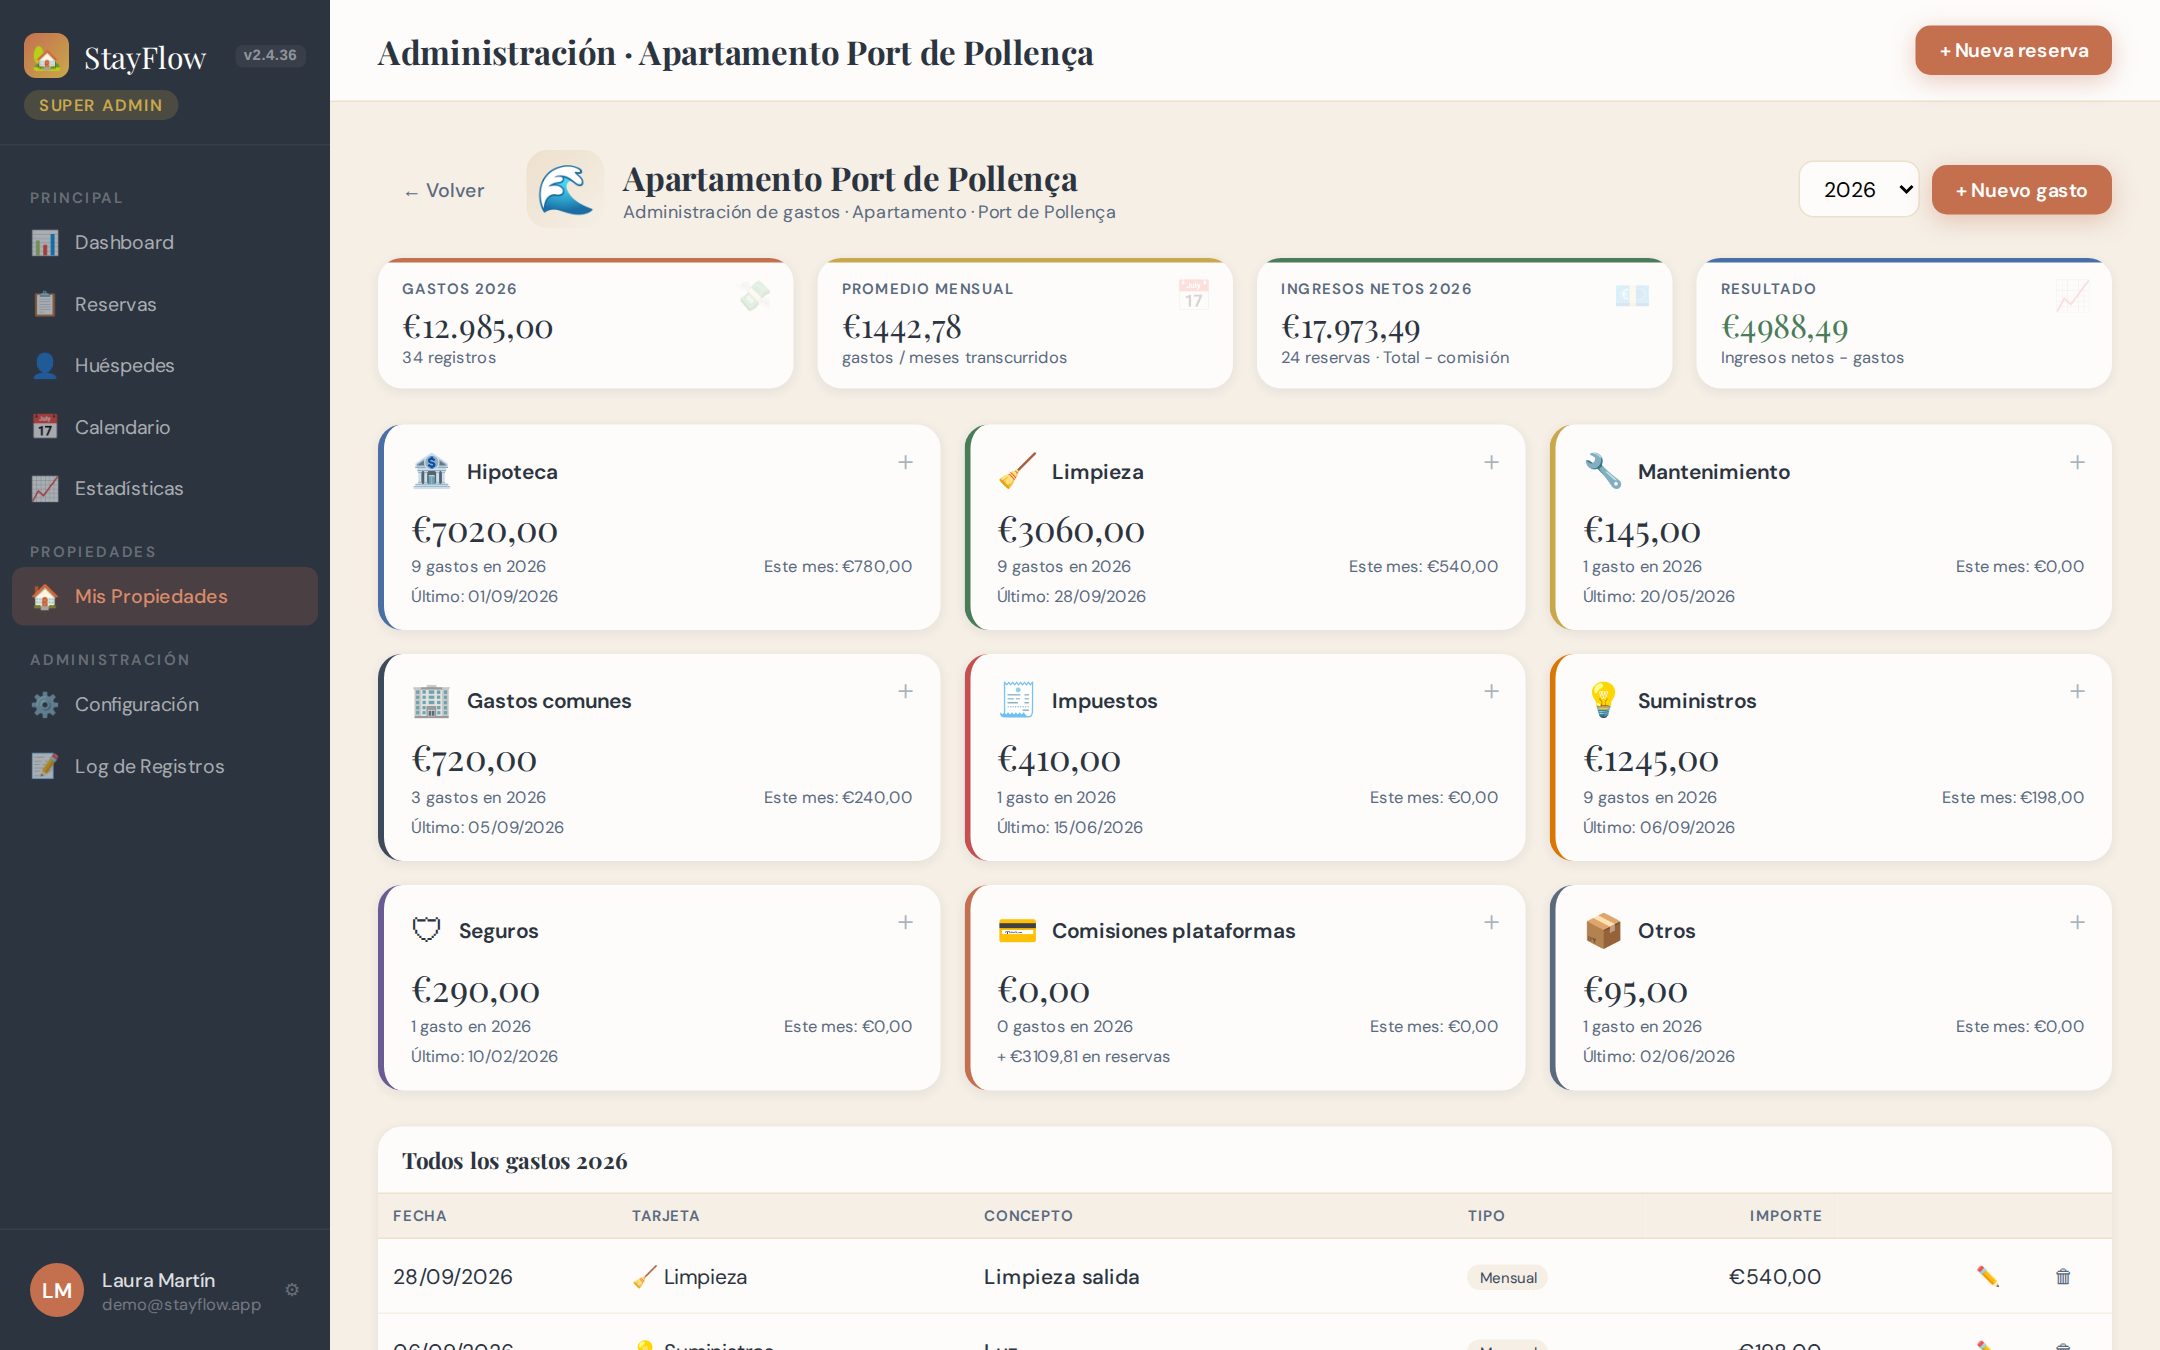Image resolution: width=2160 pixels, height=1350 pixels.
Task: Click the +€3109,81 en reservas text
Action: pyautogui.click(x=1083, y=1056)
